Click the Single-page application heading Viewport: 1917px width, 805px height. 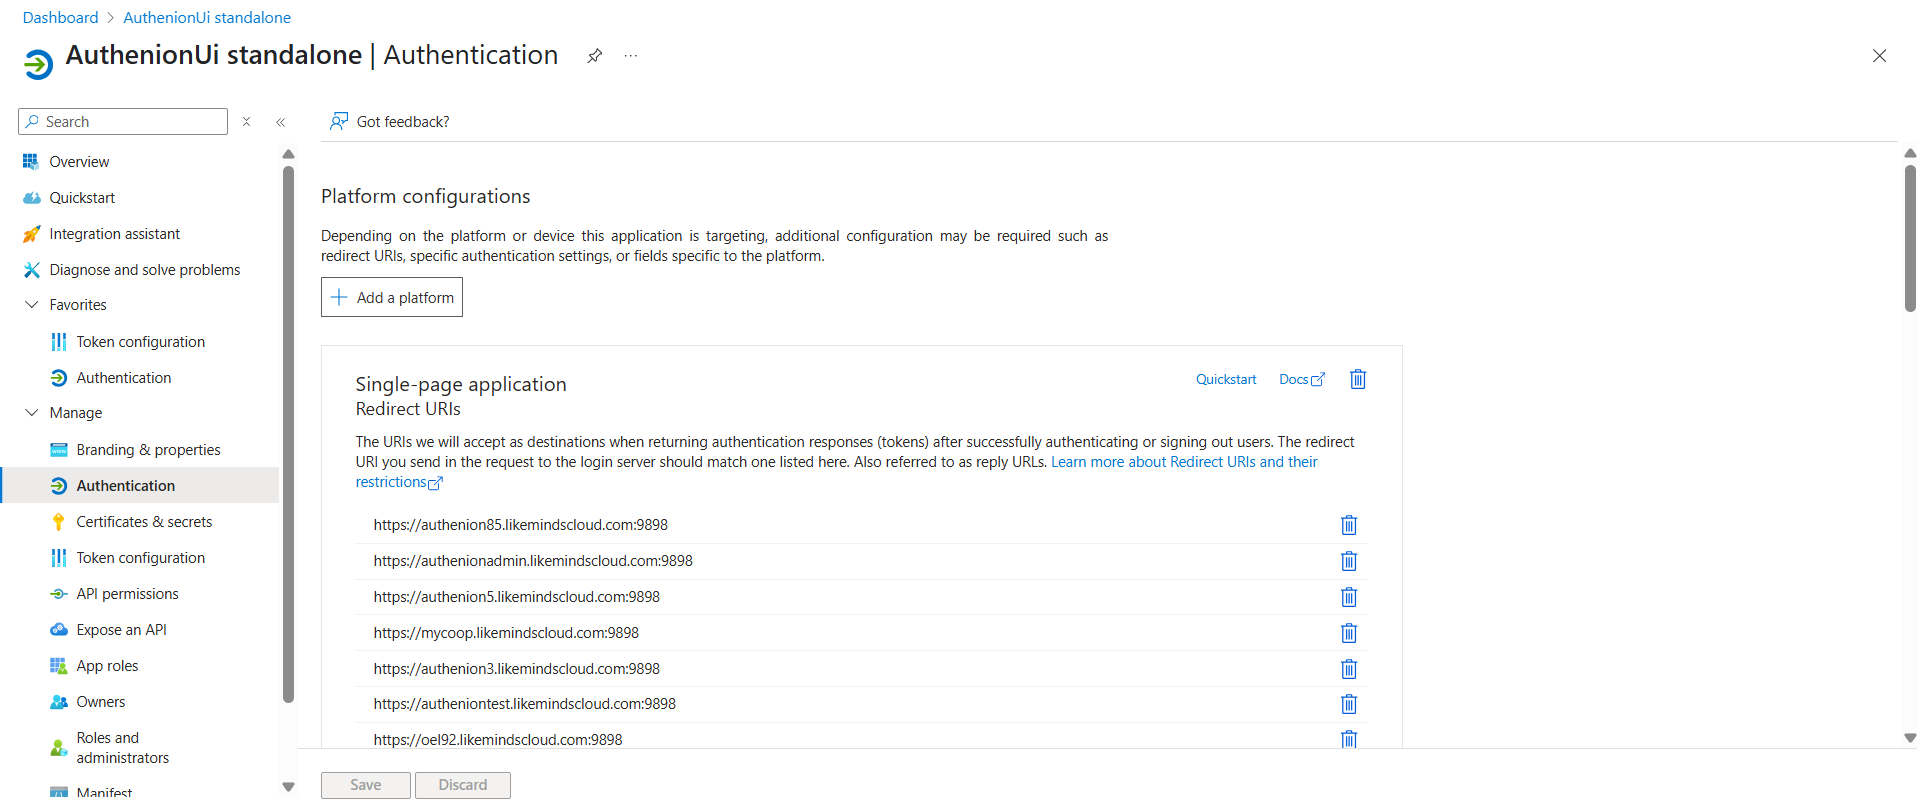click(461, 385)
